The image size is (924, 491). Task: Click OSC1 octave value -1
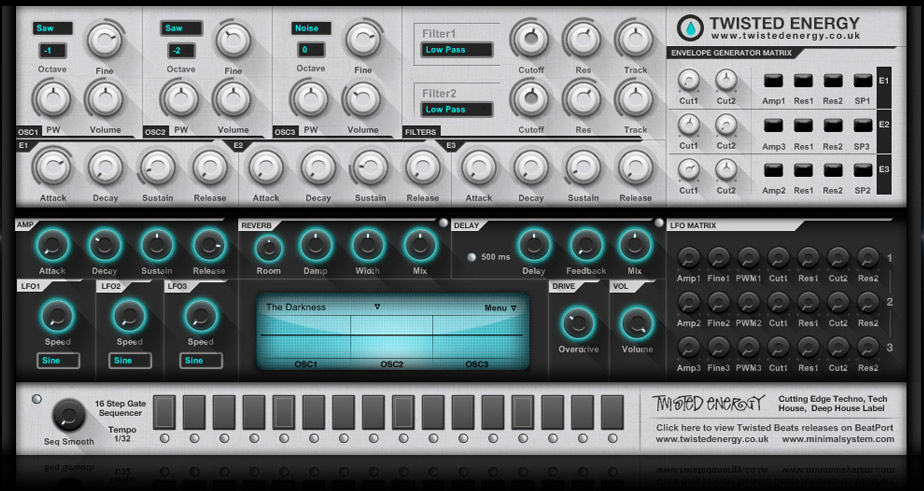tap(52, 51)
